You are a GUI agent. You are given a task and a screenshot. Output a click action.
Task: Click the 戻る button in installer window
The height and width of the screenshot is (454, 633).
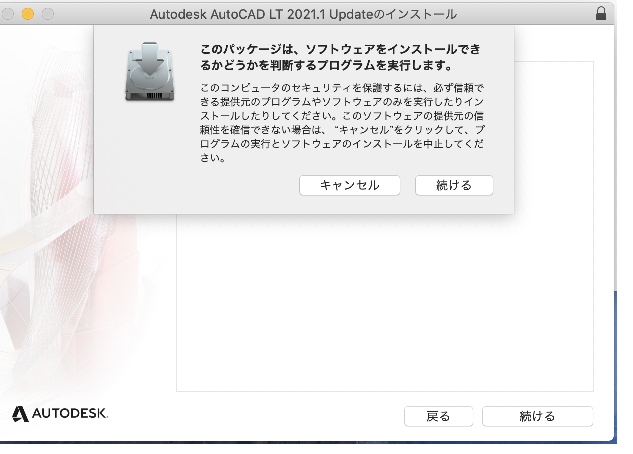438,416
